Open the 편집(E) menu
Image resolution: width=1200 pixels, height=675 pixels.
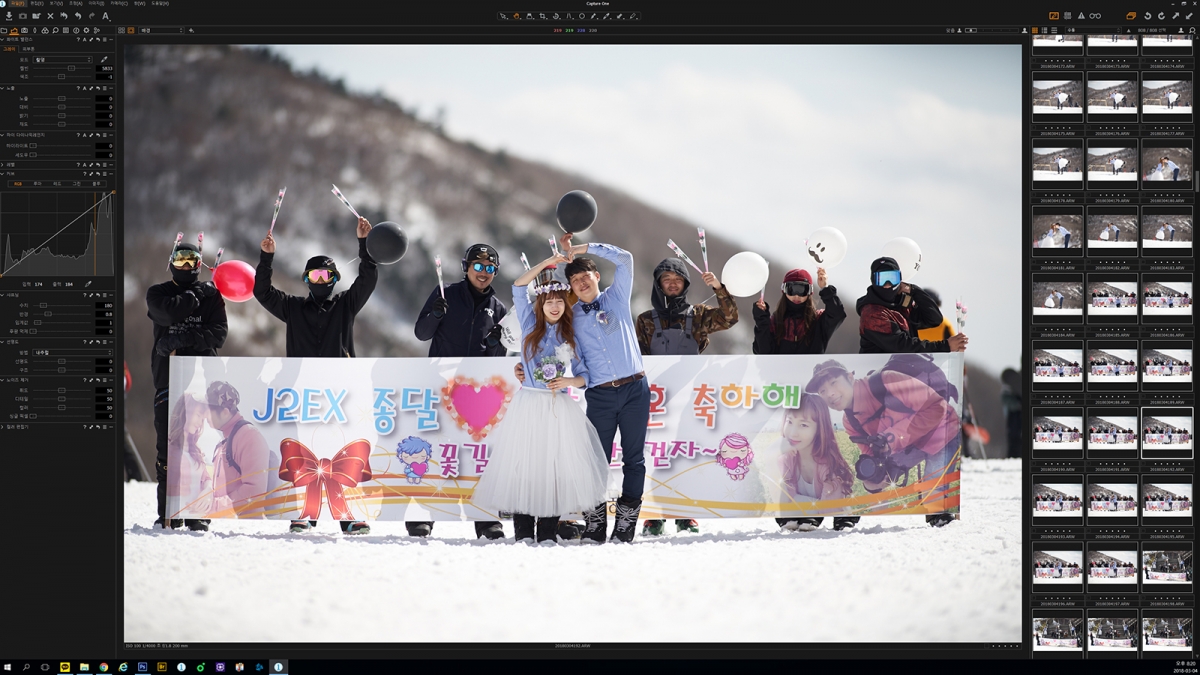pos(37,3)
